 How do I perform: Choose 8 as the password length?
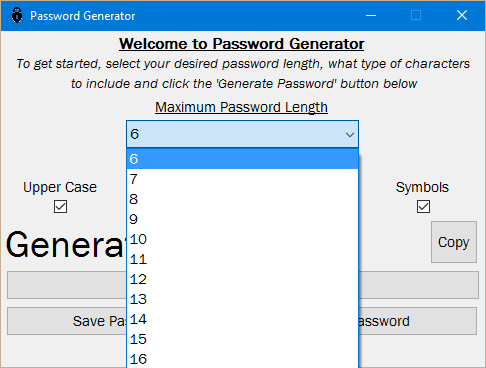[242, 199]
